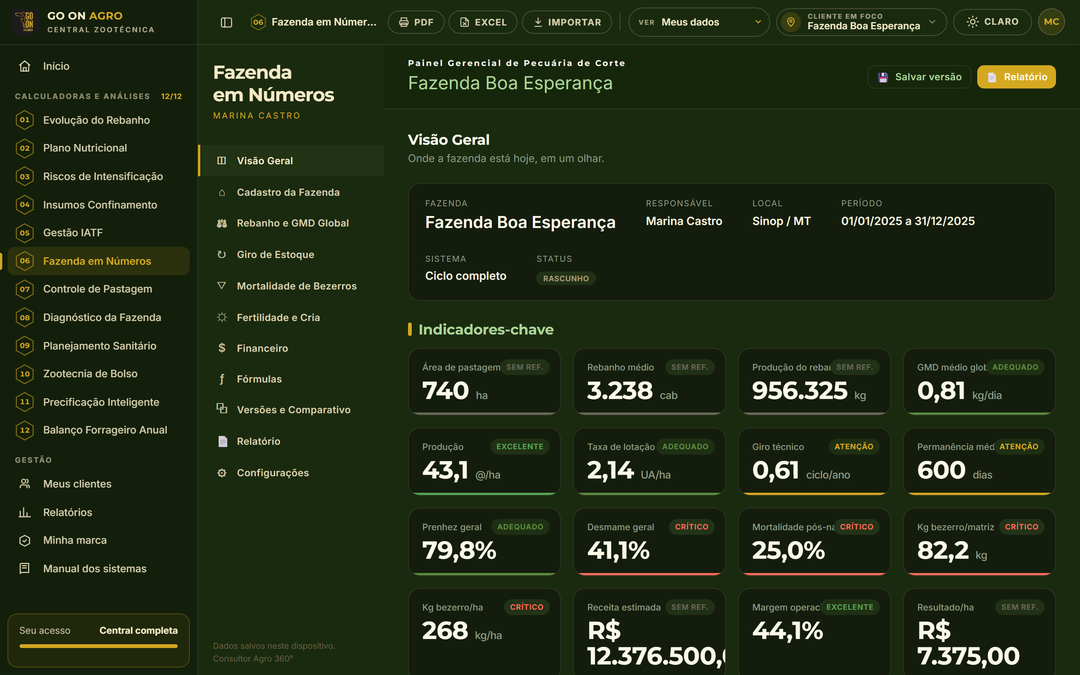Open Plano Nutricional calculator
1080x675 pixels.
click(x=98, y=148)
